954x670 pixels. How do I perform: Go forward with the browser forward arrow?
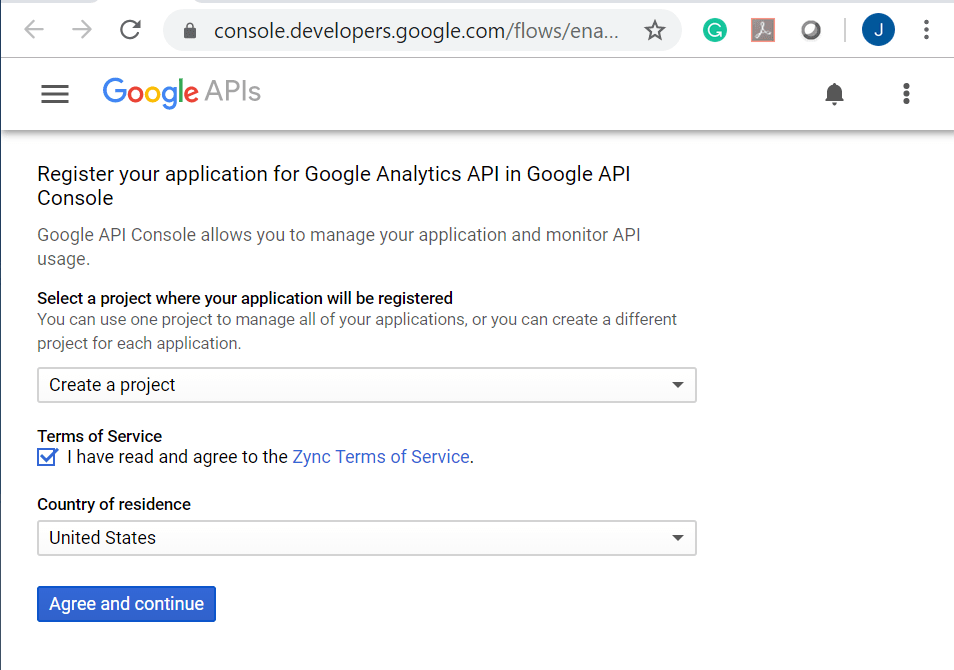click(x=82, y=29)
